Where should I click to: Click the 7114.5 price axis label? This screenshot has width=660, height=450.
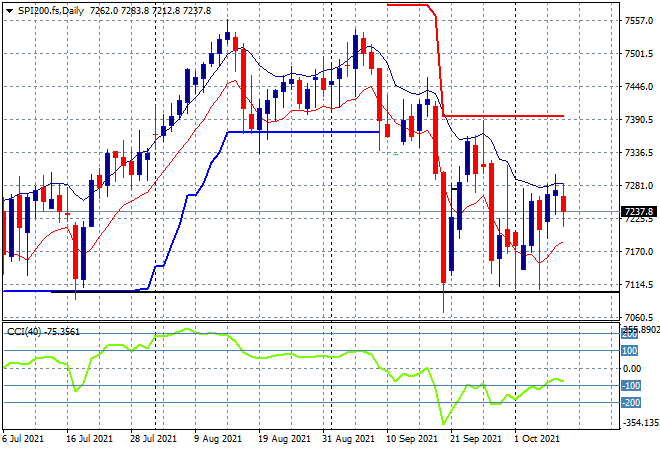tap(639, 285)
